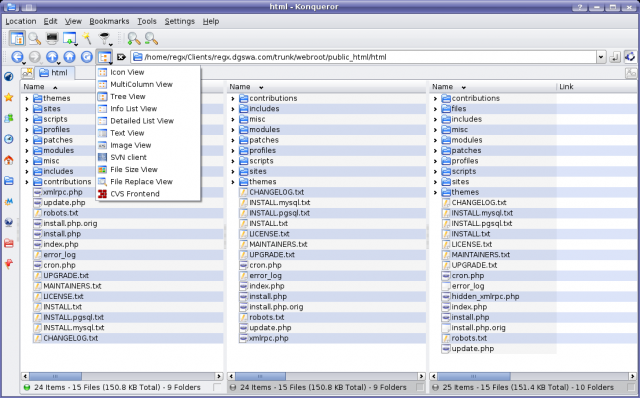The width and height of the screenshot is (640, 398).
Task: Select the html tab
Action: (x=55, y=73)
